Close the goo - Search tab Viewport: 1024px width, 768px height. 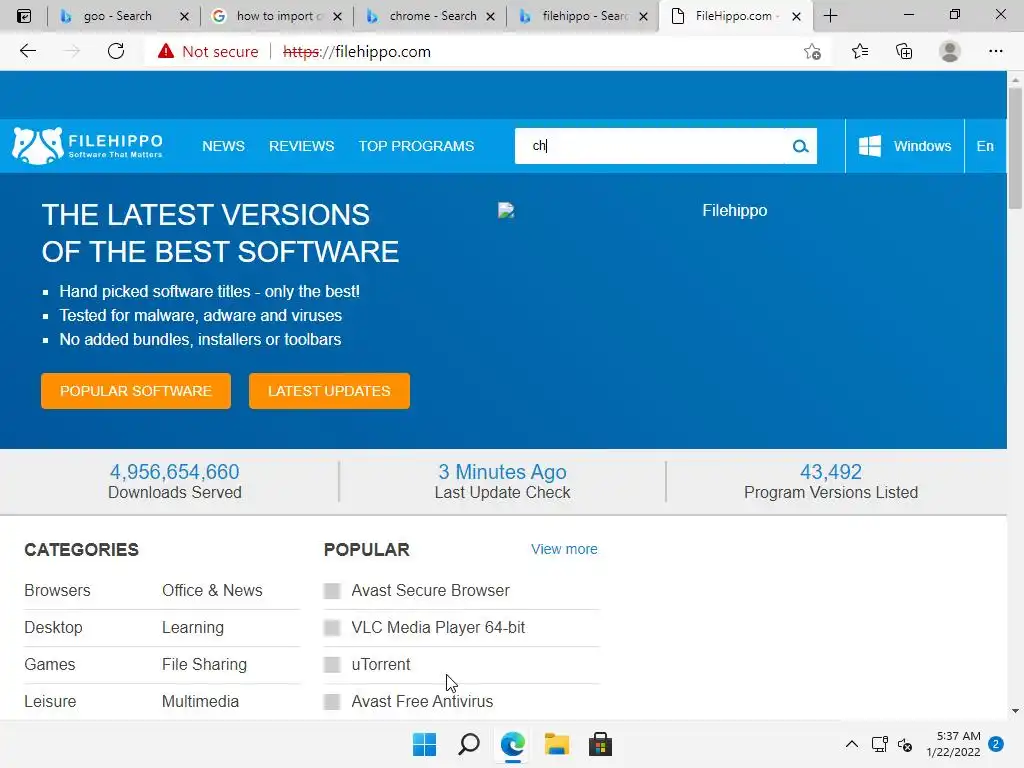click(x=184, y=16)
